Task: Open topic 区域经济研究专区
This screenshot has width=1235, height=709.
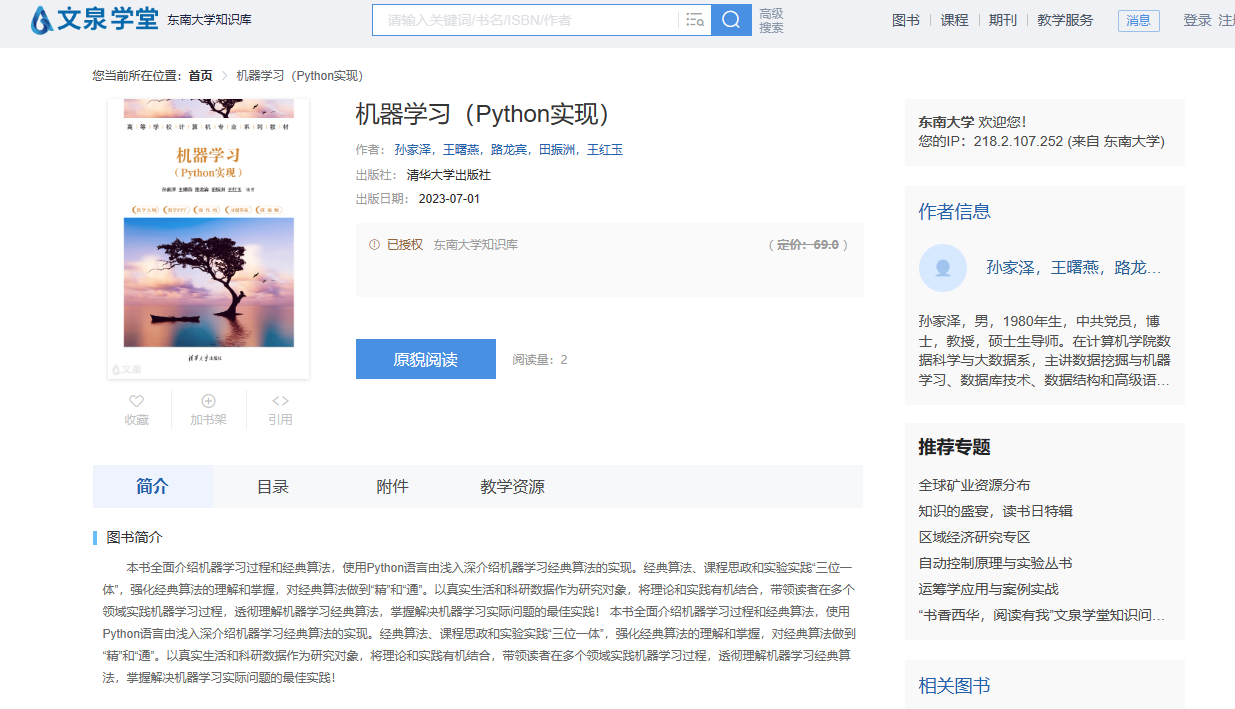Action: point(974,537)
